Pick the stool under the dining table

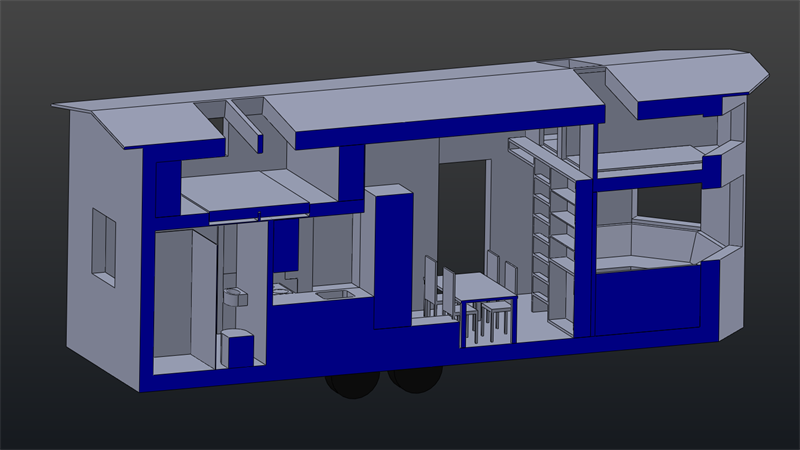click(495, 318)
